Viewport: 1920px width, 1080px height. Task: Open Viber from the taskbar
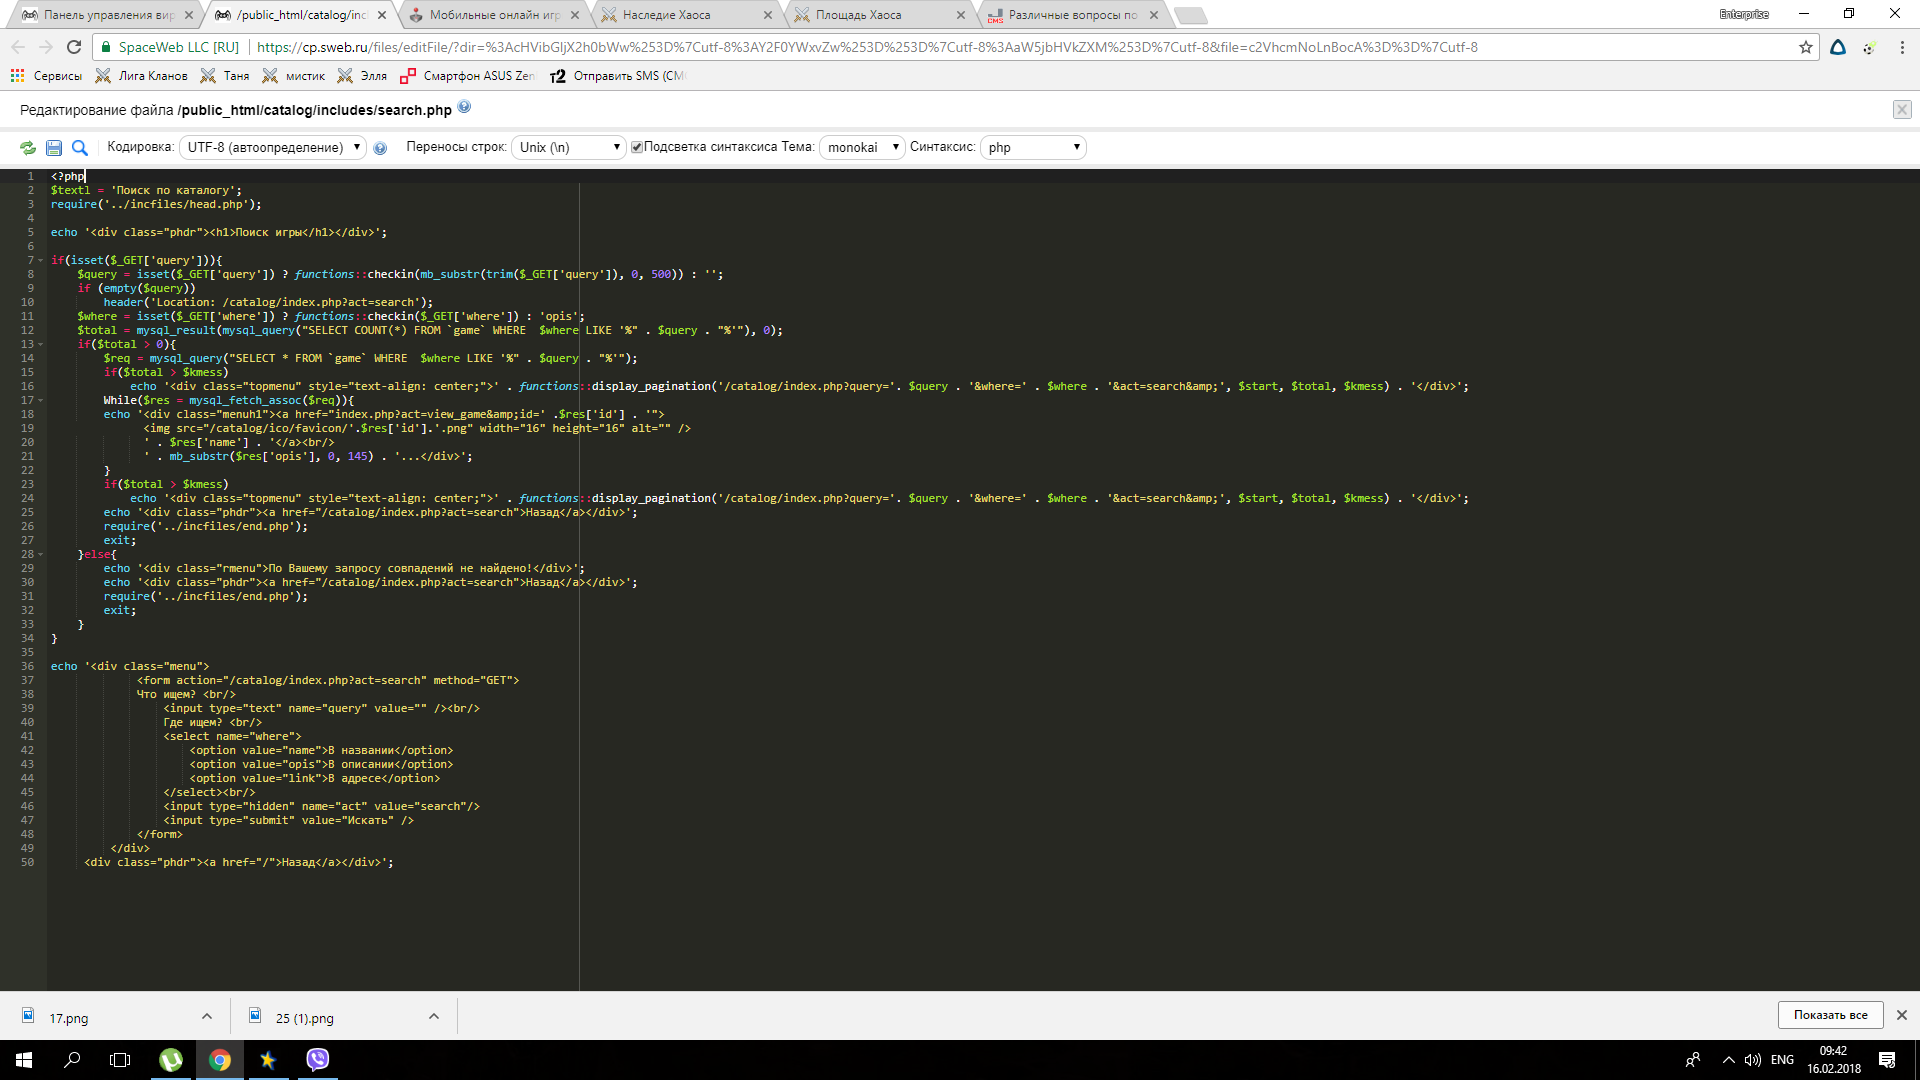click(x=317, y=1059)
